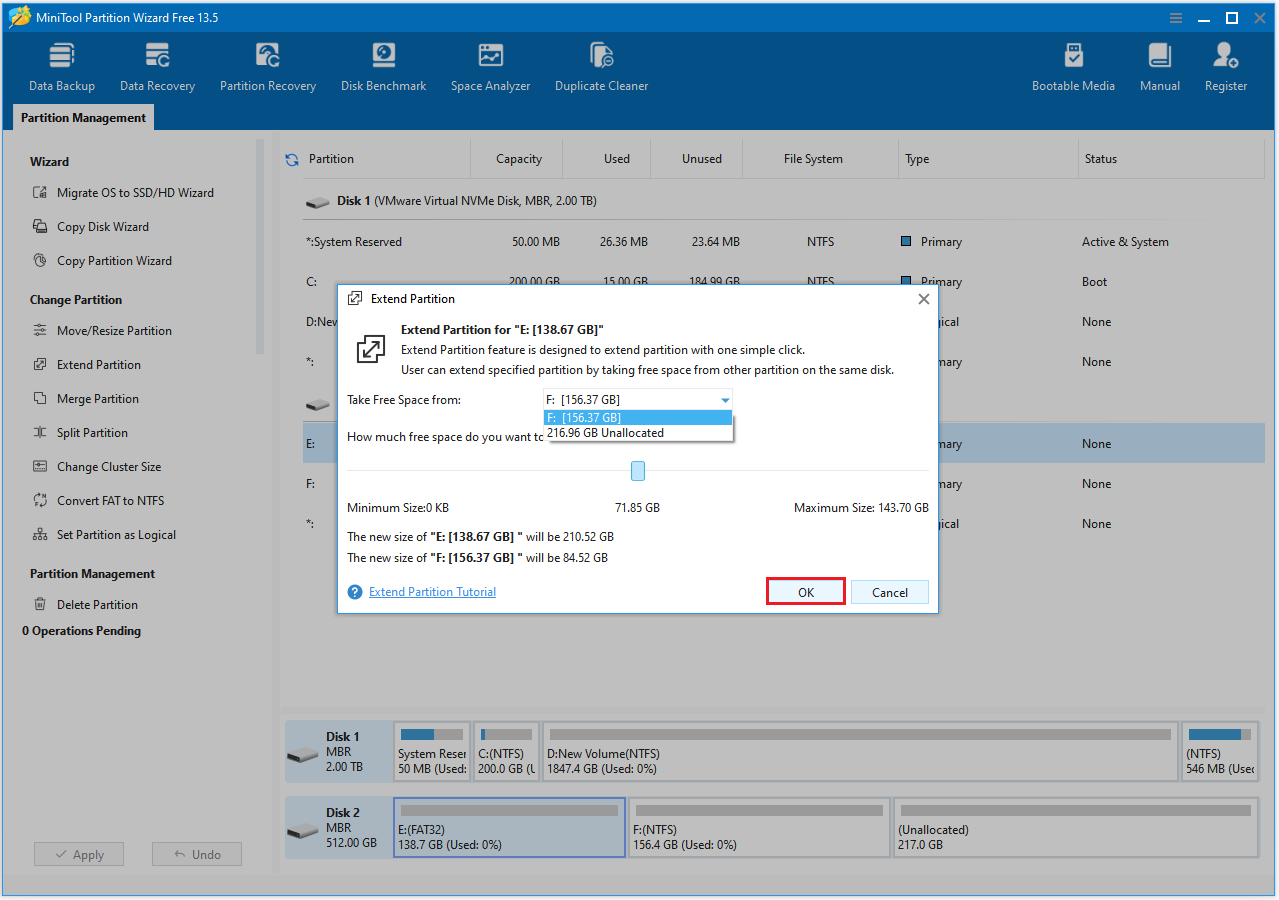
Task: Refresh the partition list
Action: (x=289, y=158)
